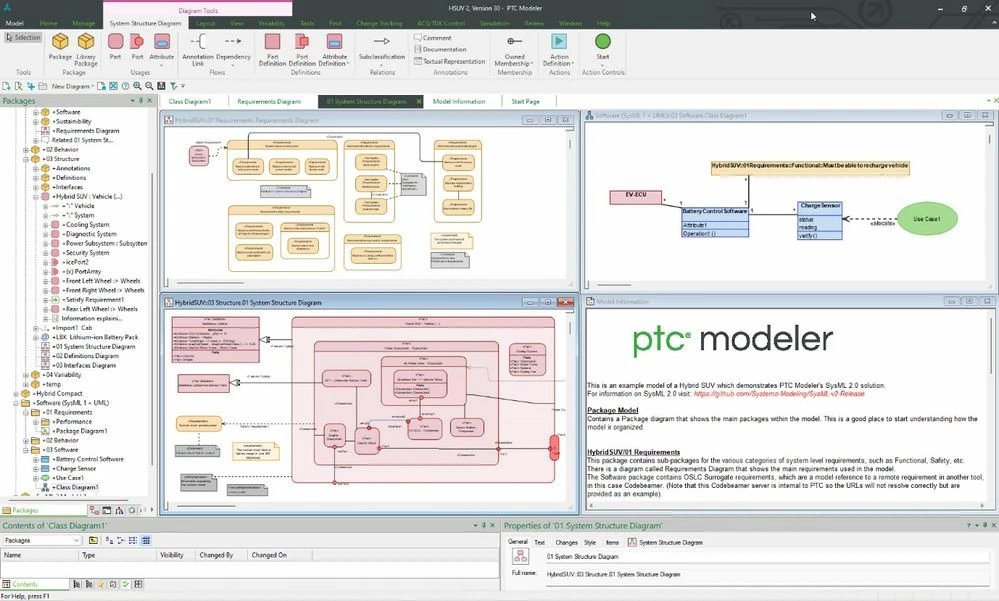The width and height of the screenshot is (999, 601).
Task: Click the zoom in magnifier on quick toolbar
Action: coord(137,86)
